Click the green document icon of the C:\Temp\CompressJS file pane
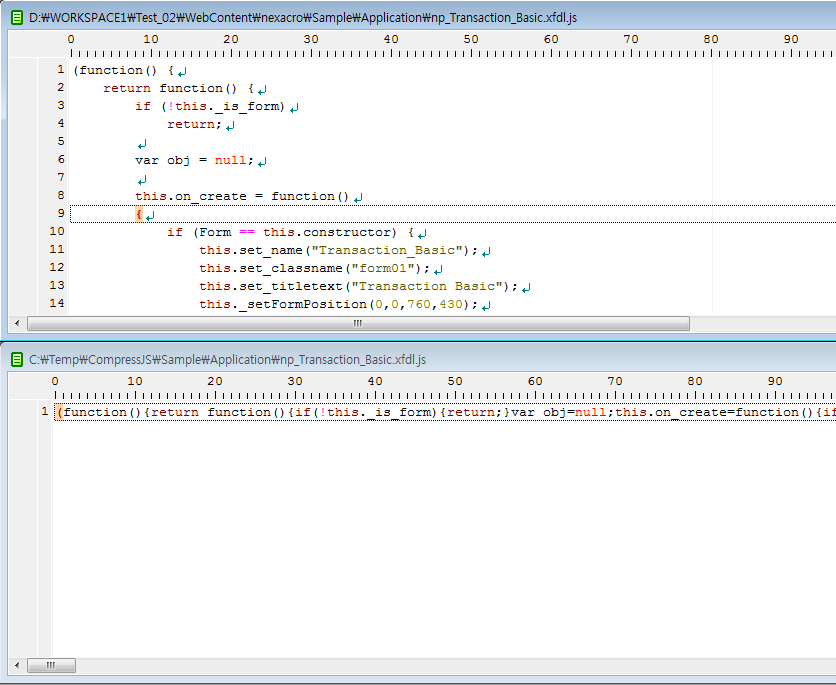 pos(17,360)
